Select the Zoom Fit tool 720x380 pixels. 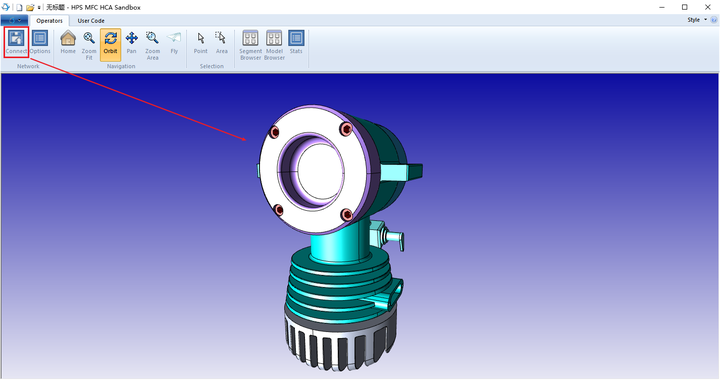point(89,45)
